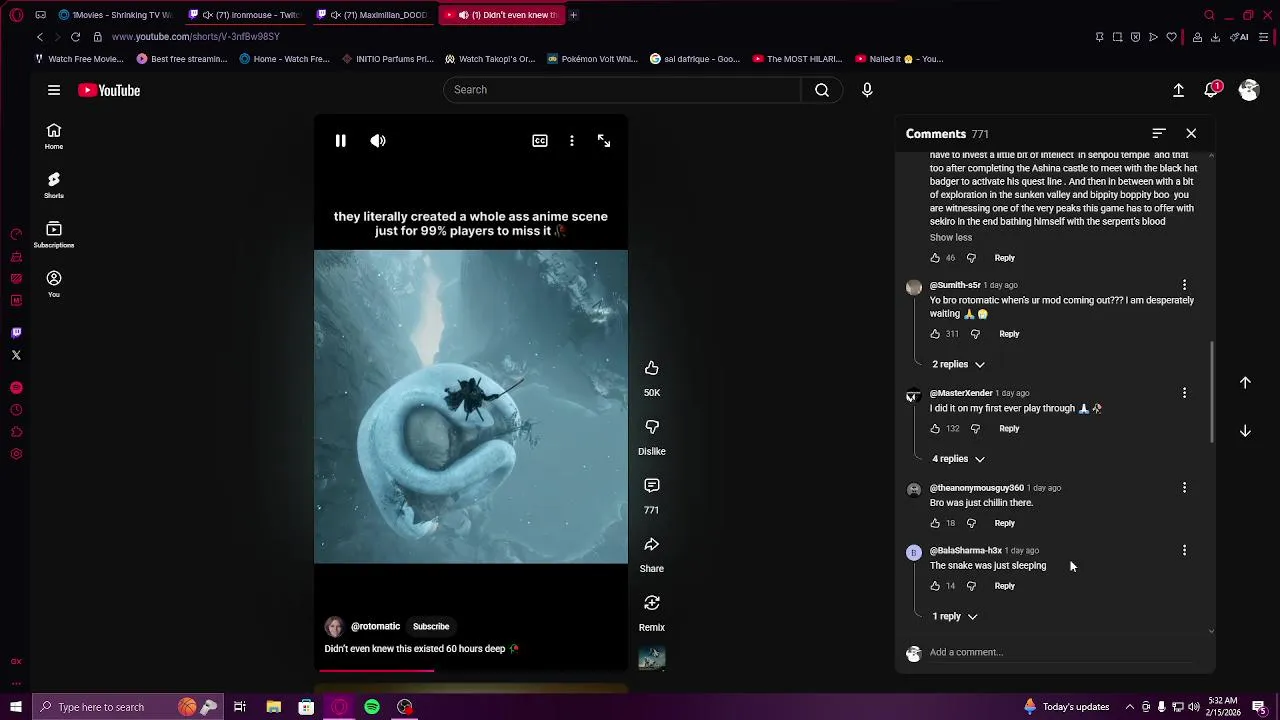Like the Short with 50K likes
The width and height of the screenshot is (1280, 720).
pos(652,368)
